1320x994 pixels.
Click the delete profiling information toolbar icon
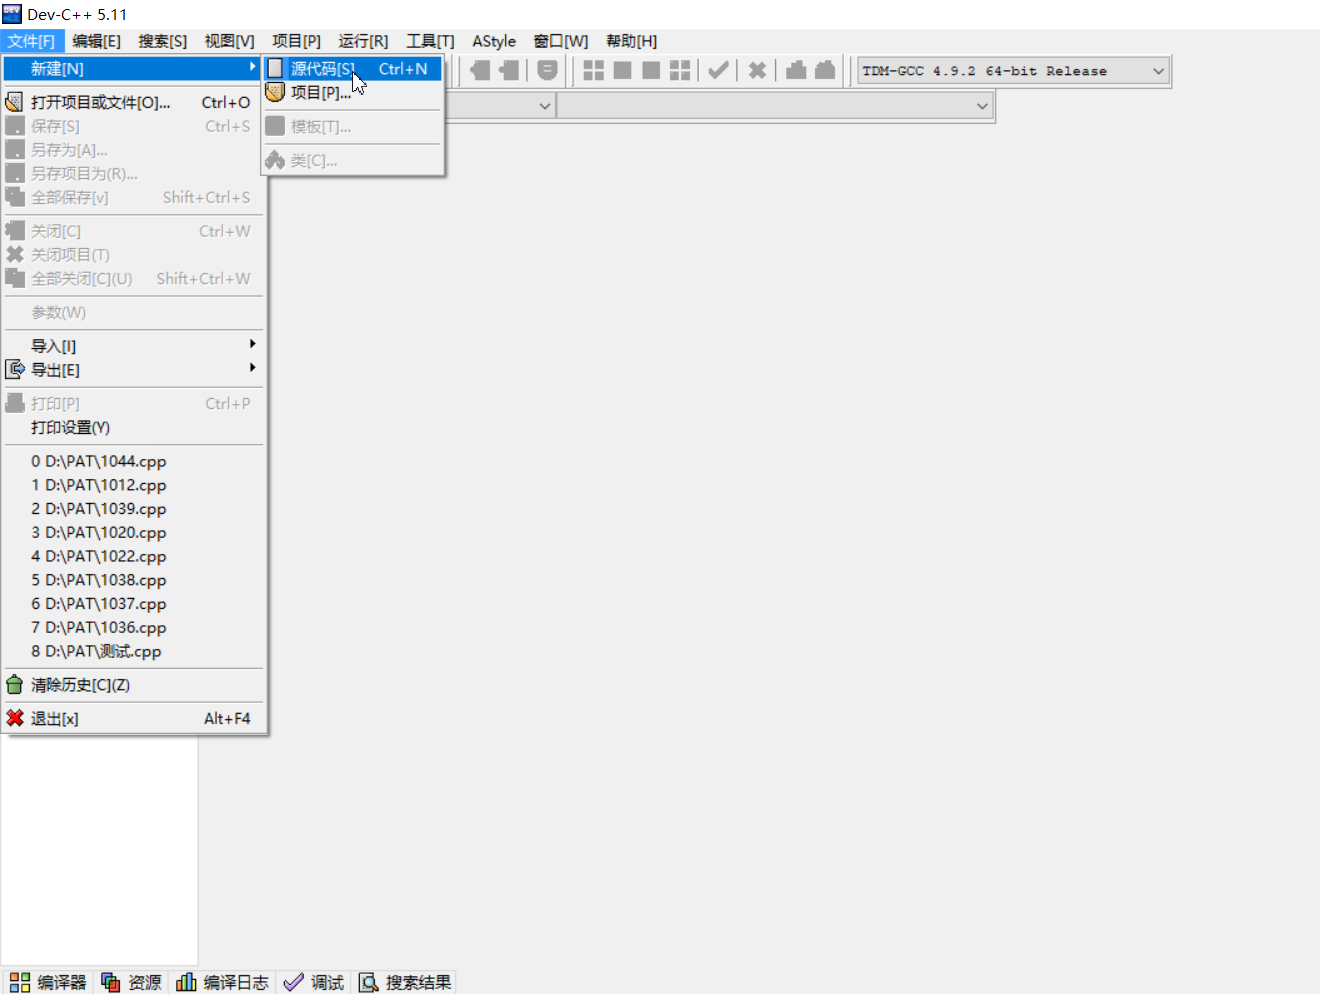pos(825,70)
